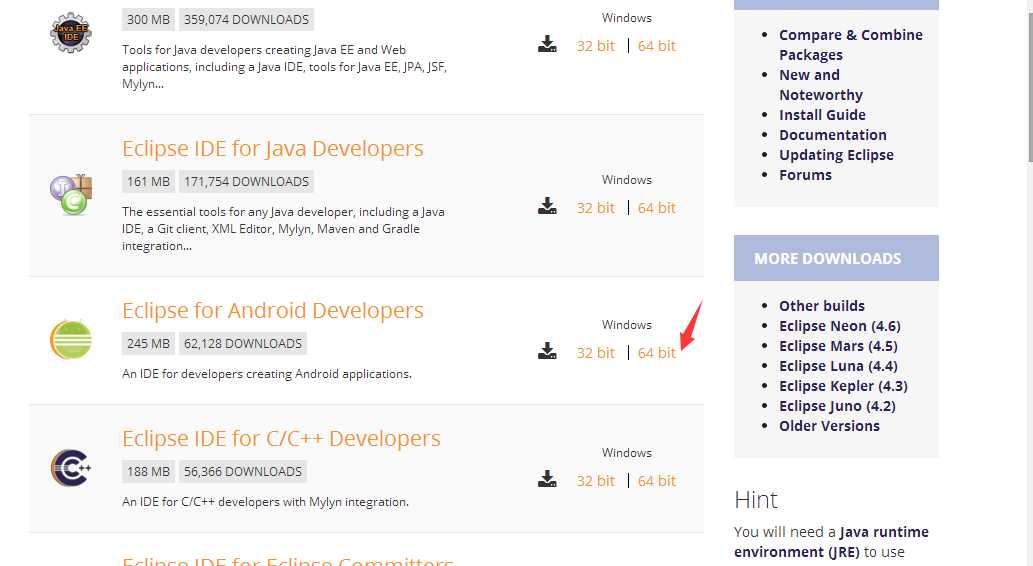This screenshot has width=1033, height=566.
Task: Click the 188 MB size badge
Action: [x=148, y=471]
